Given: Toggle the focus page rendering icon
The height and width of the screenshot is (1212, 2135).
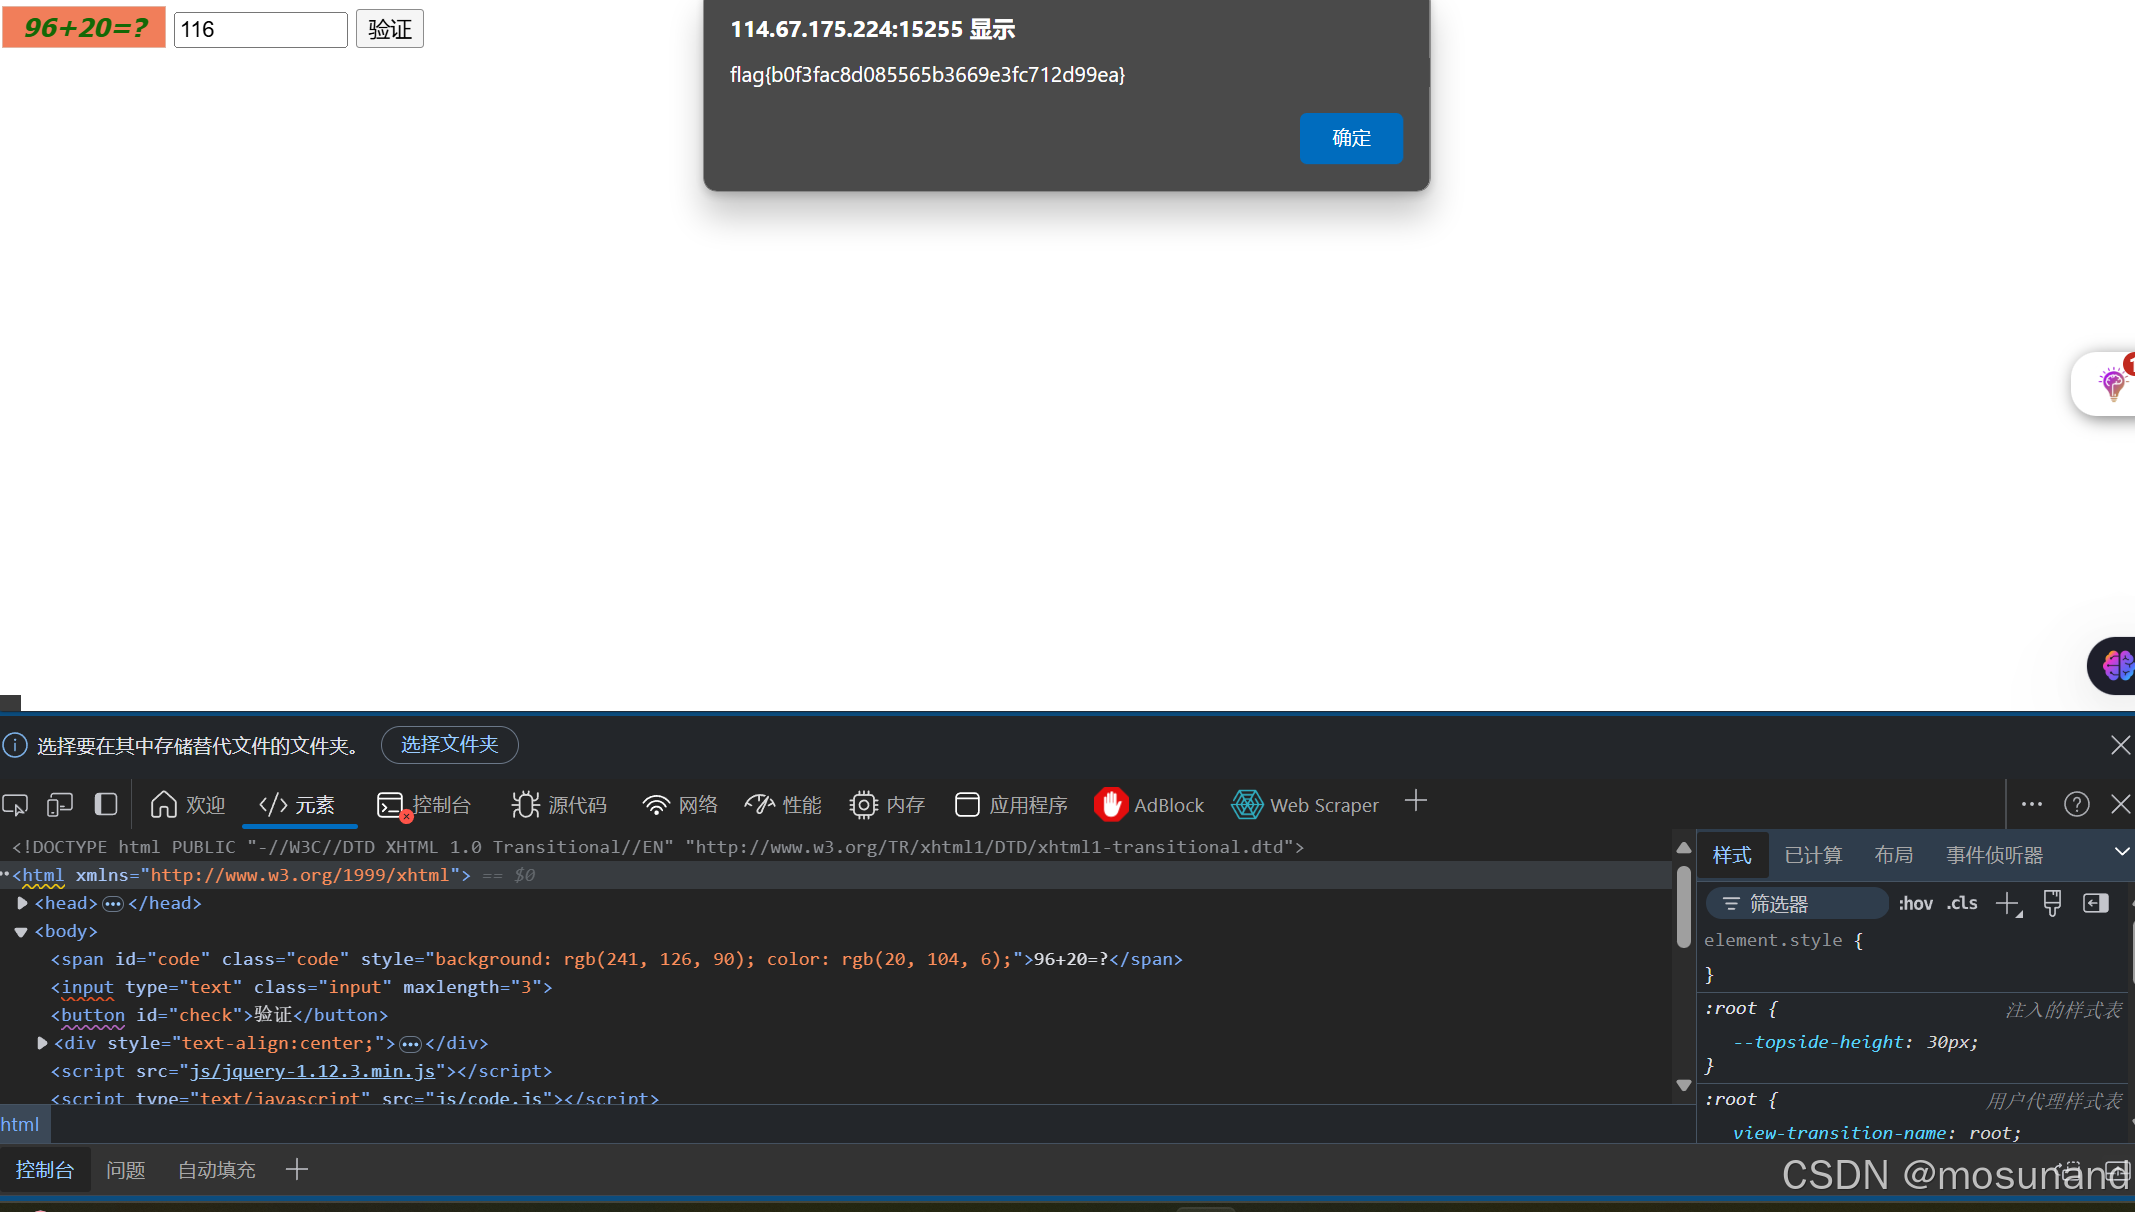Looking at the screenshot, I should (x=105, y=804).
